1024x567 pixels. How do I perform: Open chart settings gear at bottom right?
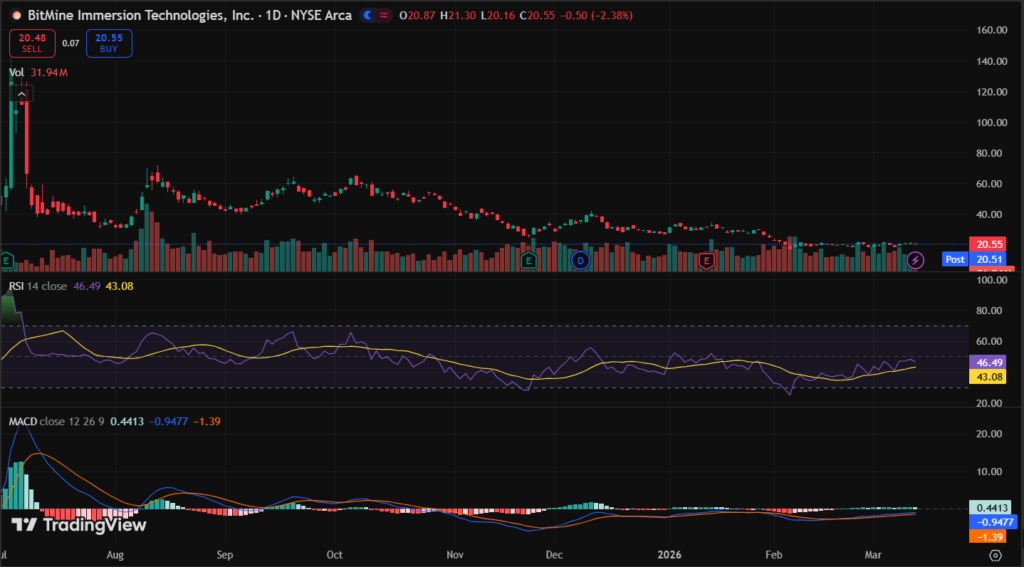coord(996,554)
